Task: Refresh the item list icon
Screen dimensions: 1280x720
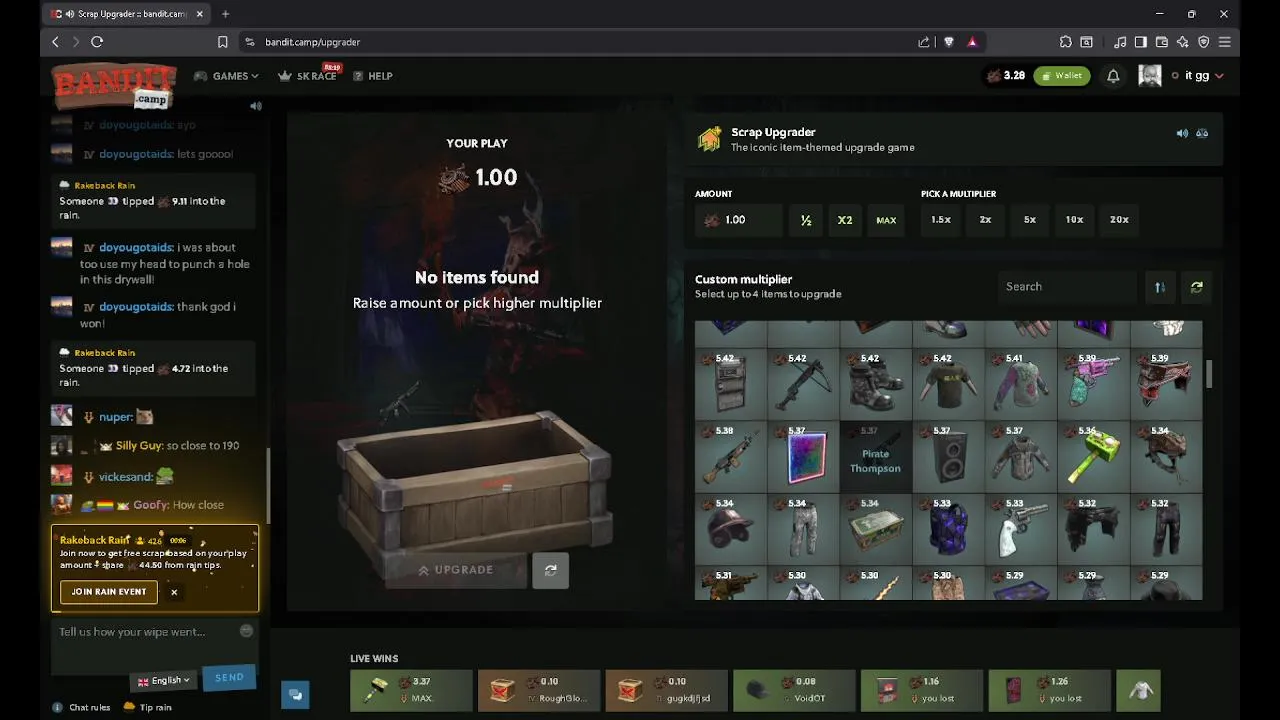Action: point(1197,287)
